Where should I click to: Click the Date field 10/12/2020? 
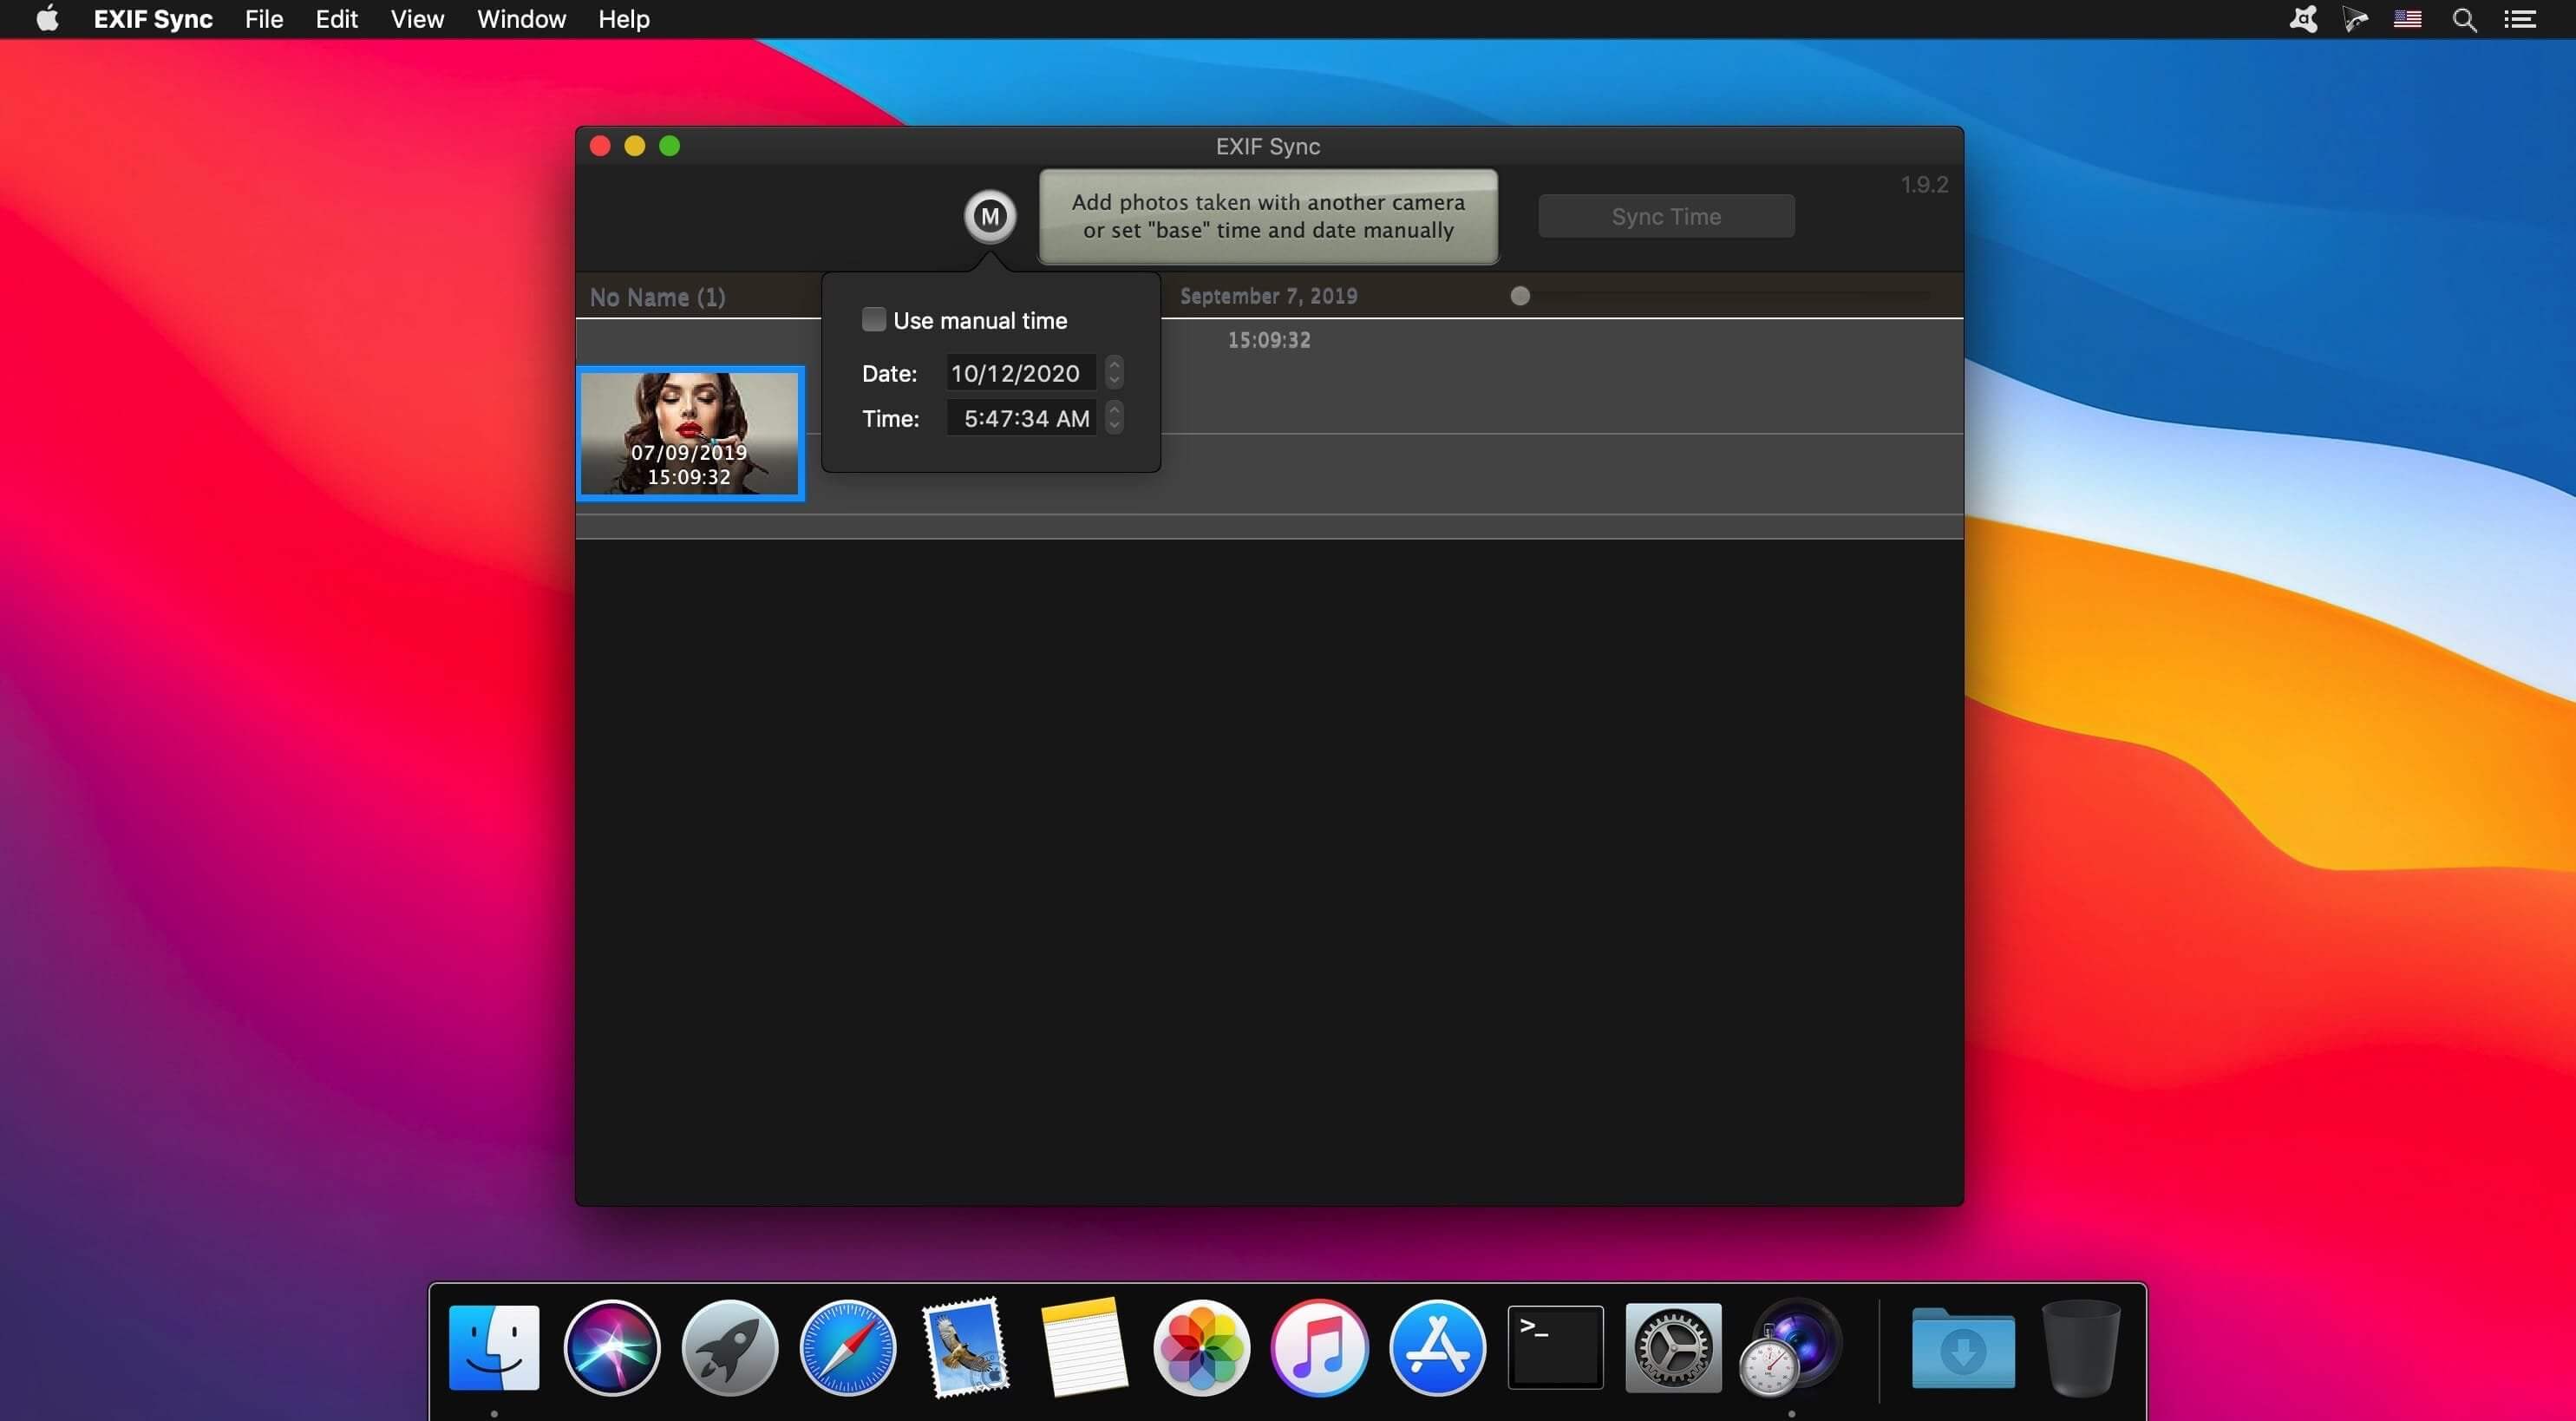click(x=1016, y=373)
